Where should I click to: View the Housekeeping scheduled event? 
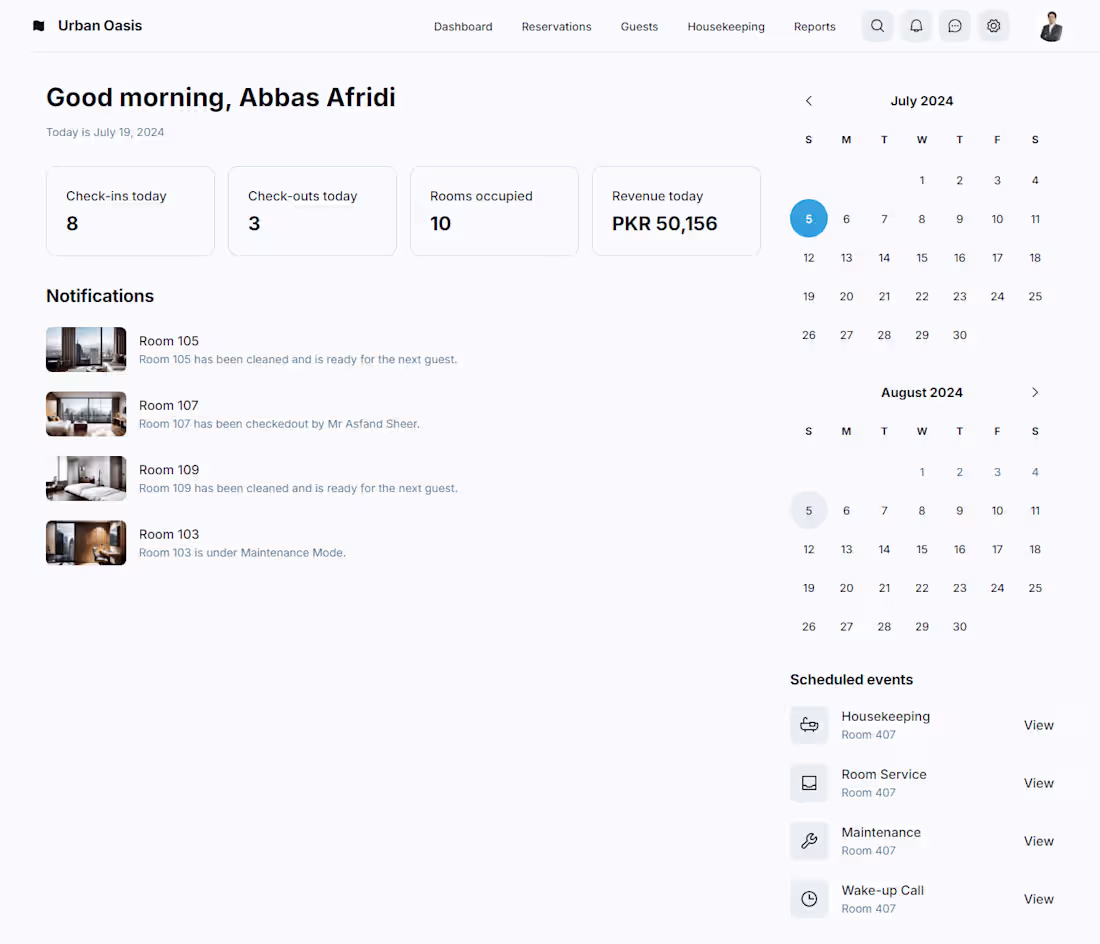pyautogui.click(x=1038, y=725)
